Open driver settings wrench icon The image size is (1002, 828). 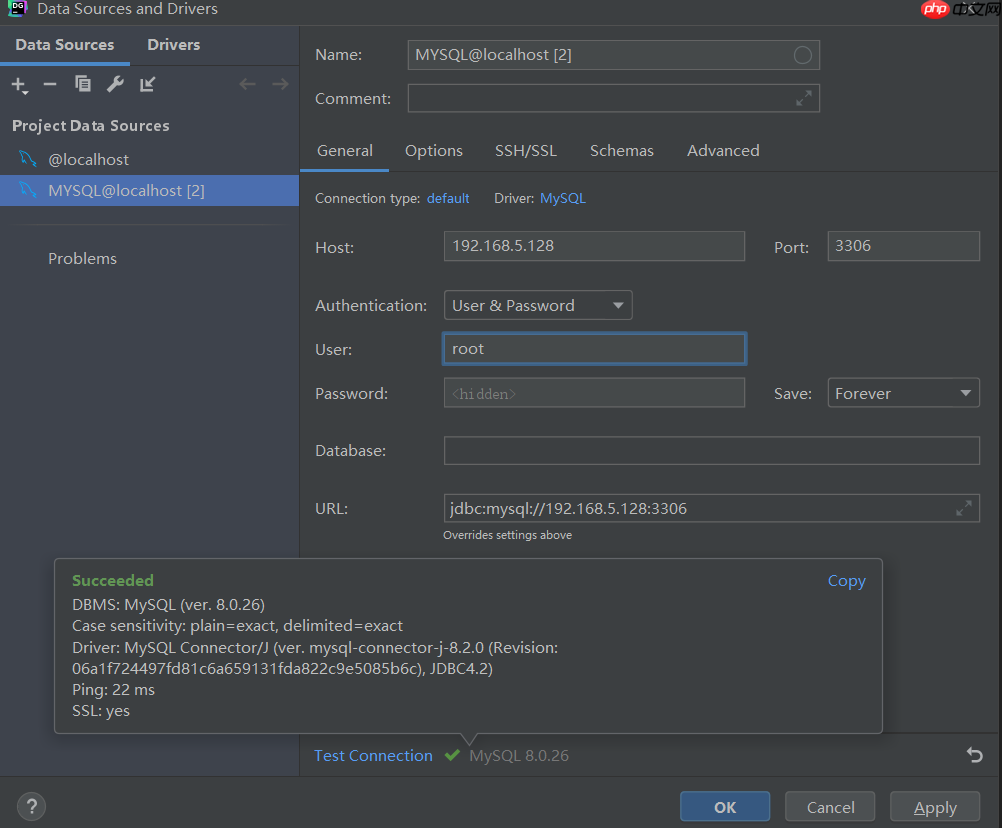point(115,84)
